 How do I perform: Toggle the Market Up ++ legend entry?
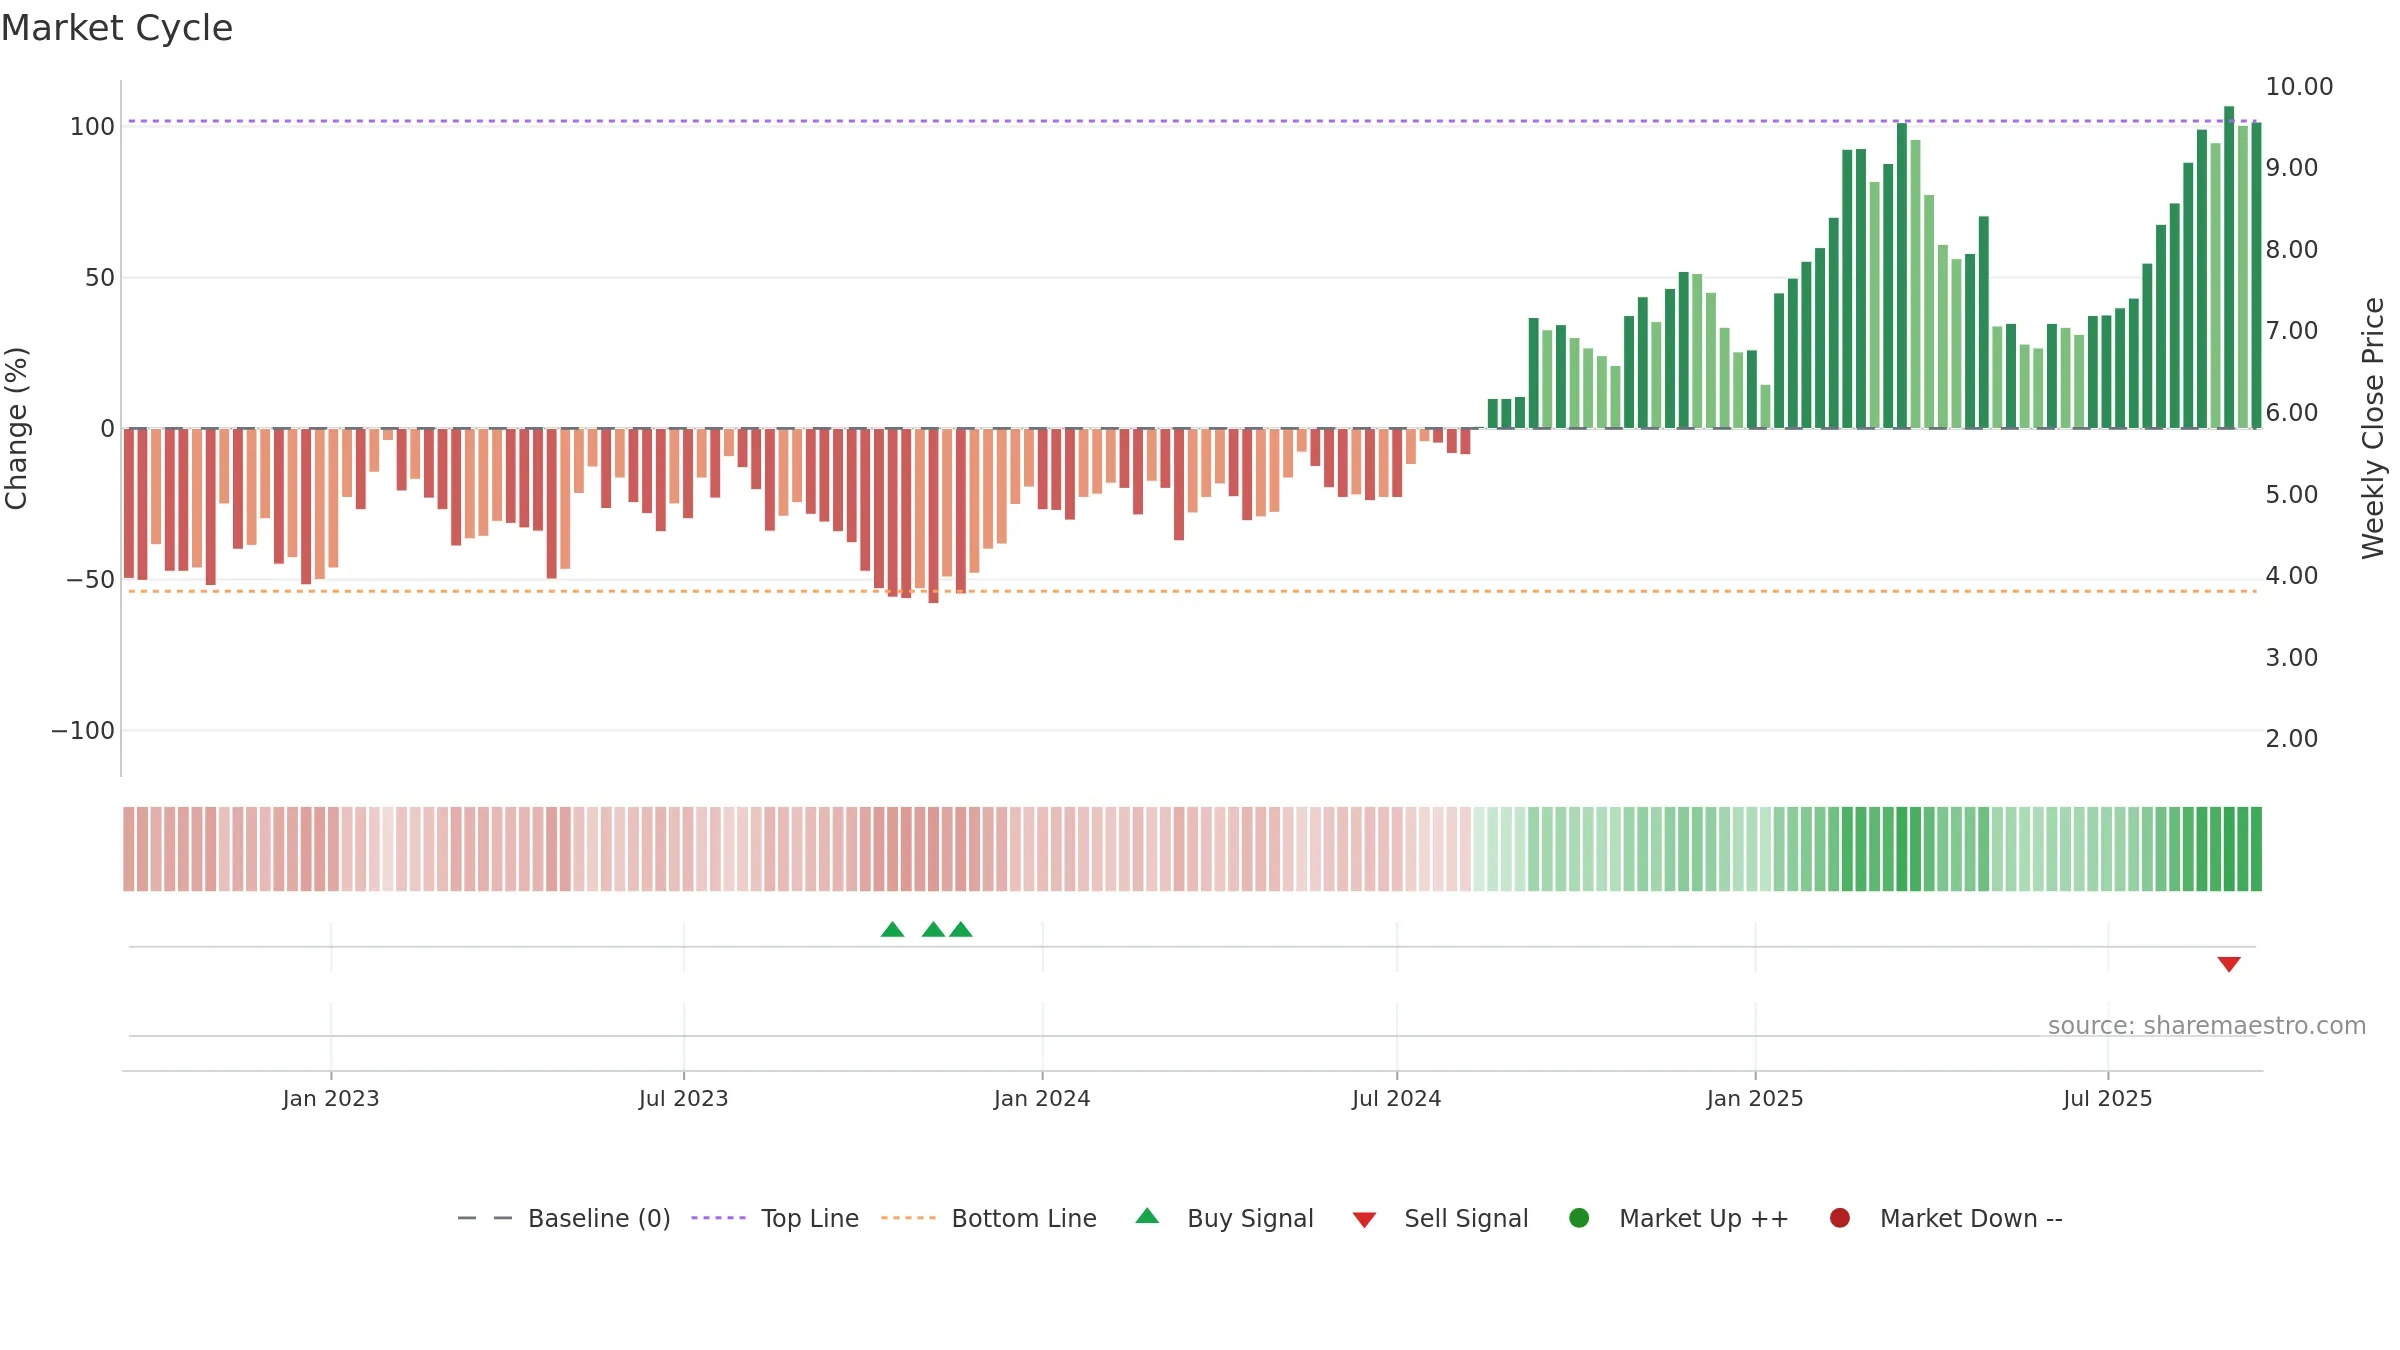pos(1679,1218)
